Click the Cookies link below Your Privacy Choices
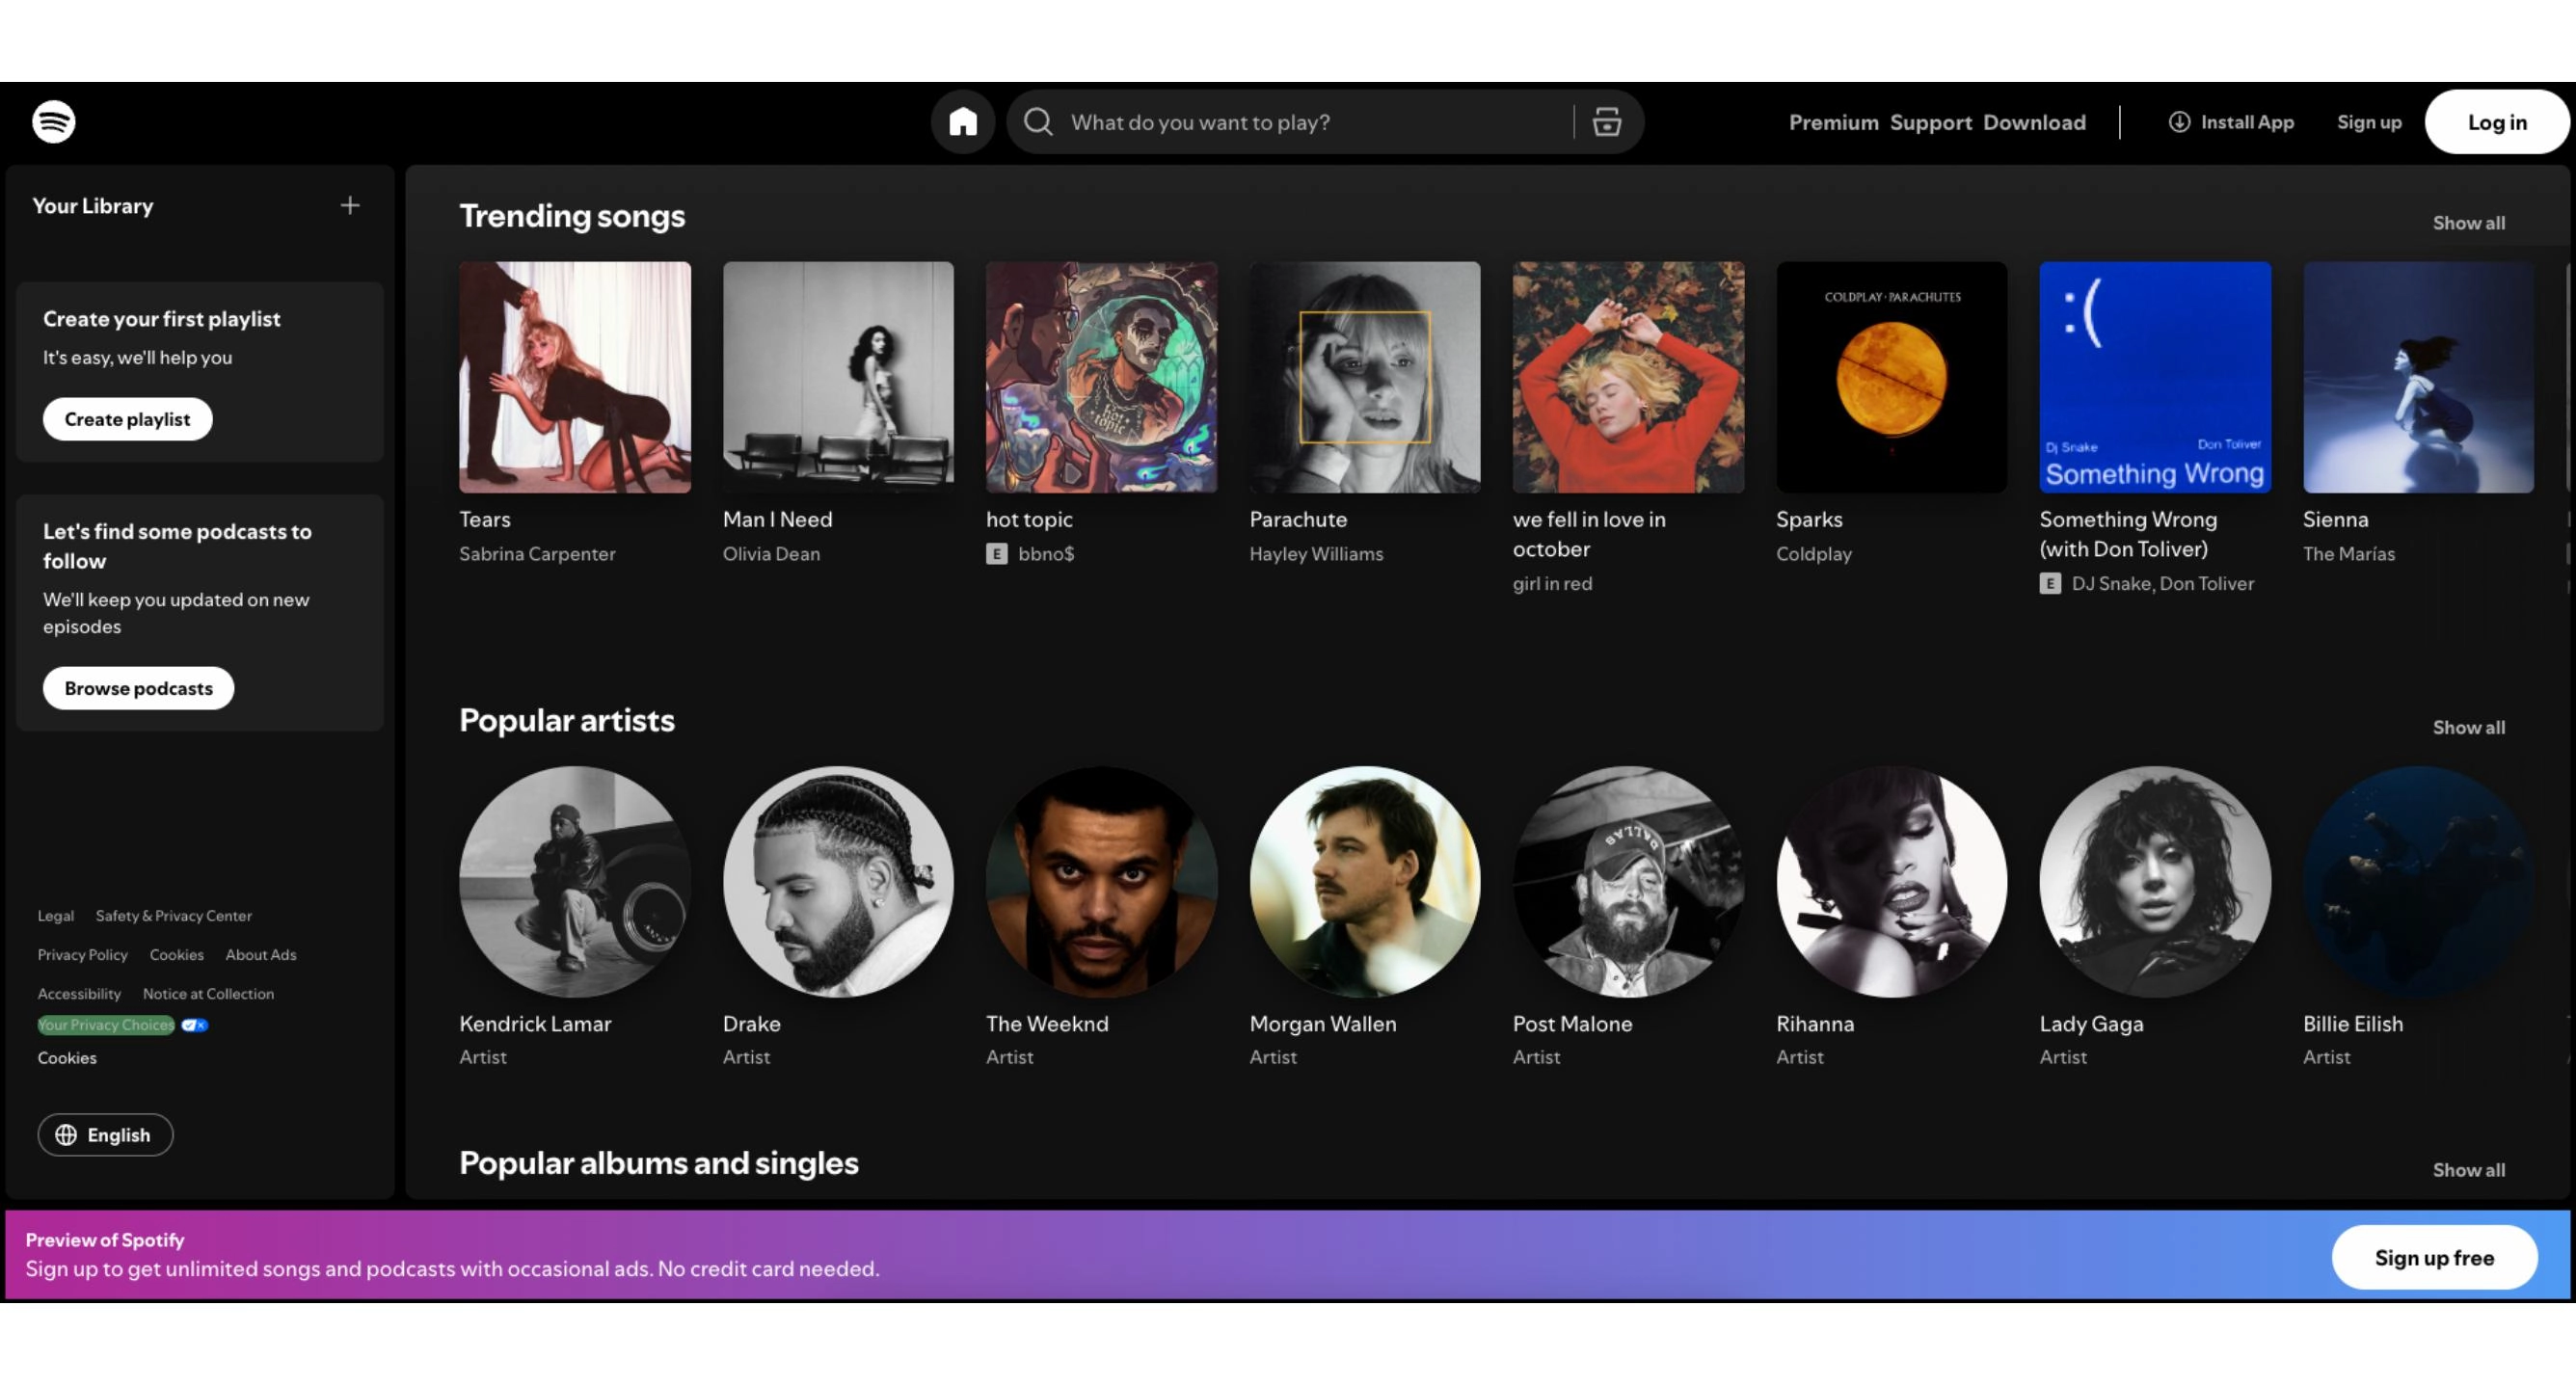Screen dimensions: 2576x1386 pyautogui.click(x=67, y=1058)
